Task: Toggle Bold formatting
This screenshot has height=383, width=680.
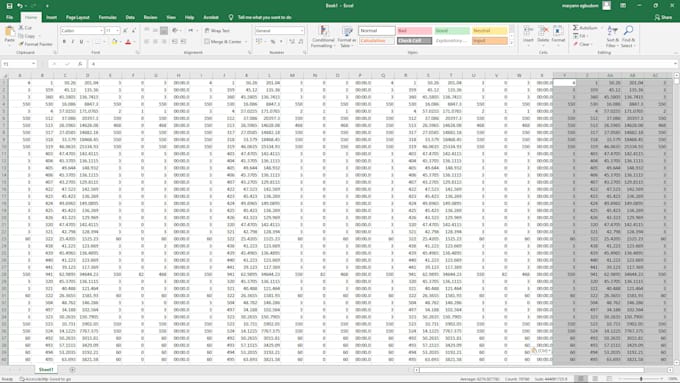Action: (x=64, y=42)
